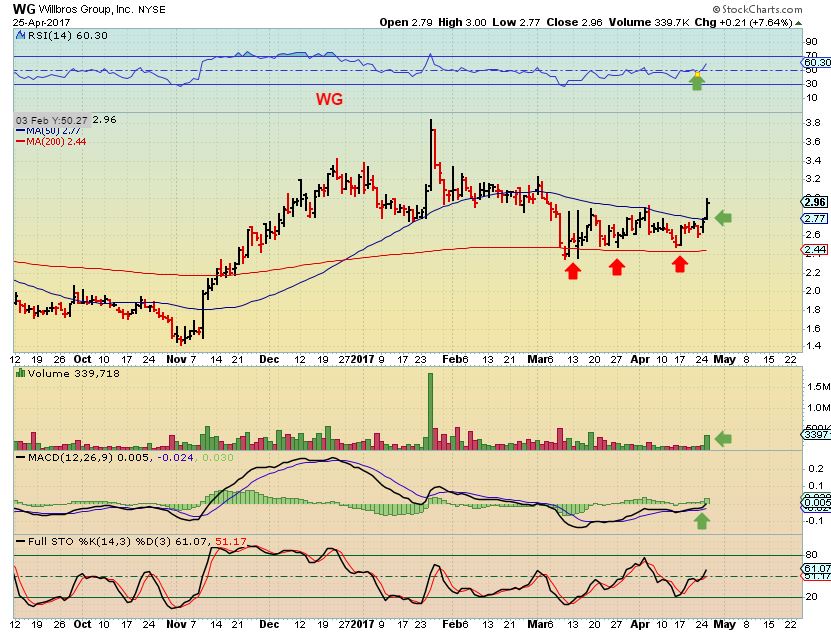This screenshot has height=632, width=831.
Task: Click Dec on the price chart date axis
Action: click(x=269, y=359)
